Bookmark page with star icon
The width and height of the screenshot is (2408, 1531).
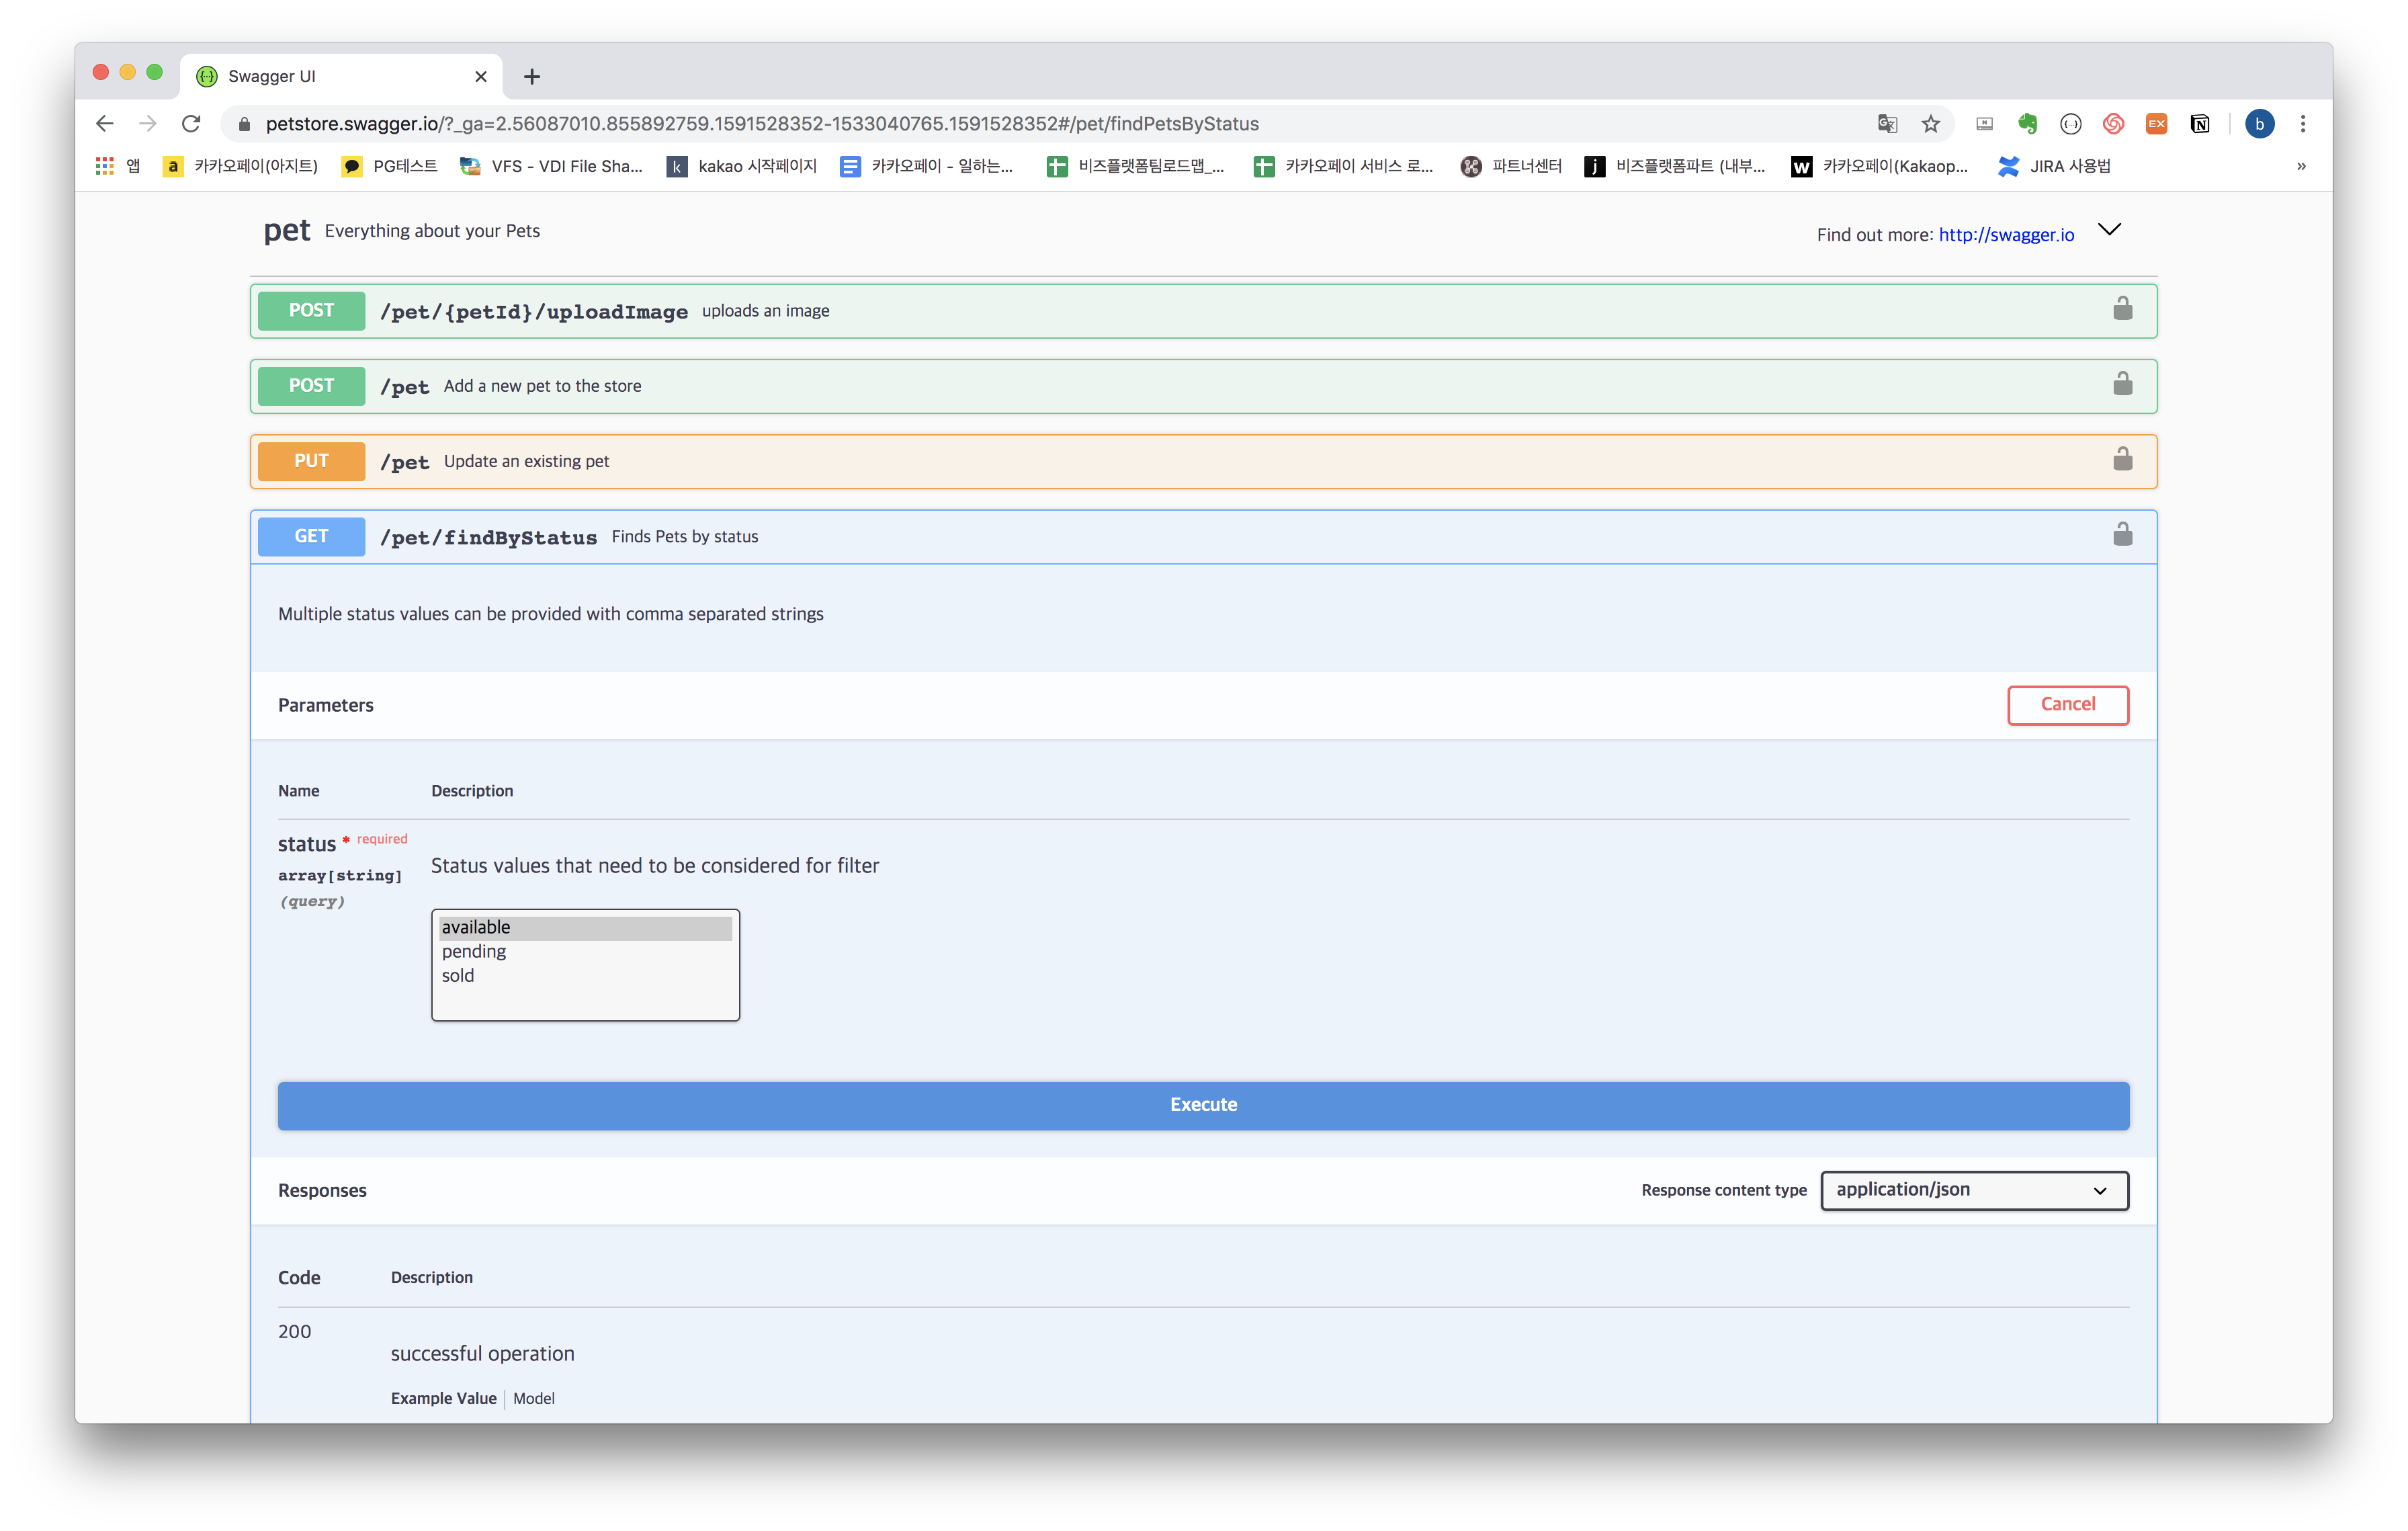pyautogui.click(x=1930, y=124)
